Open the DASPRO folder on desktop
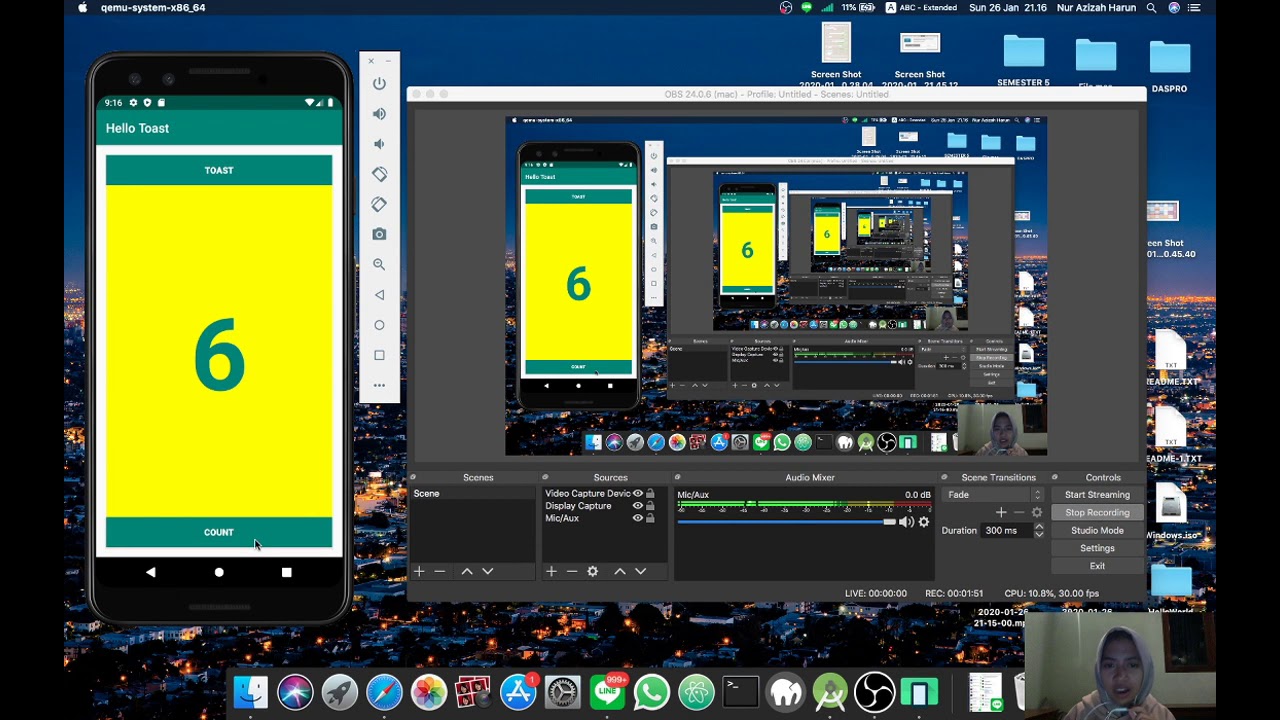Viewport: 1280px width, 720px height. pyautogui.click(x=1170, y=67)
